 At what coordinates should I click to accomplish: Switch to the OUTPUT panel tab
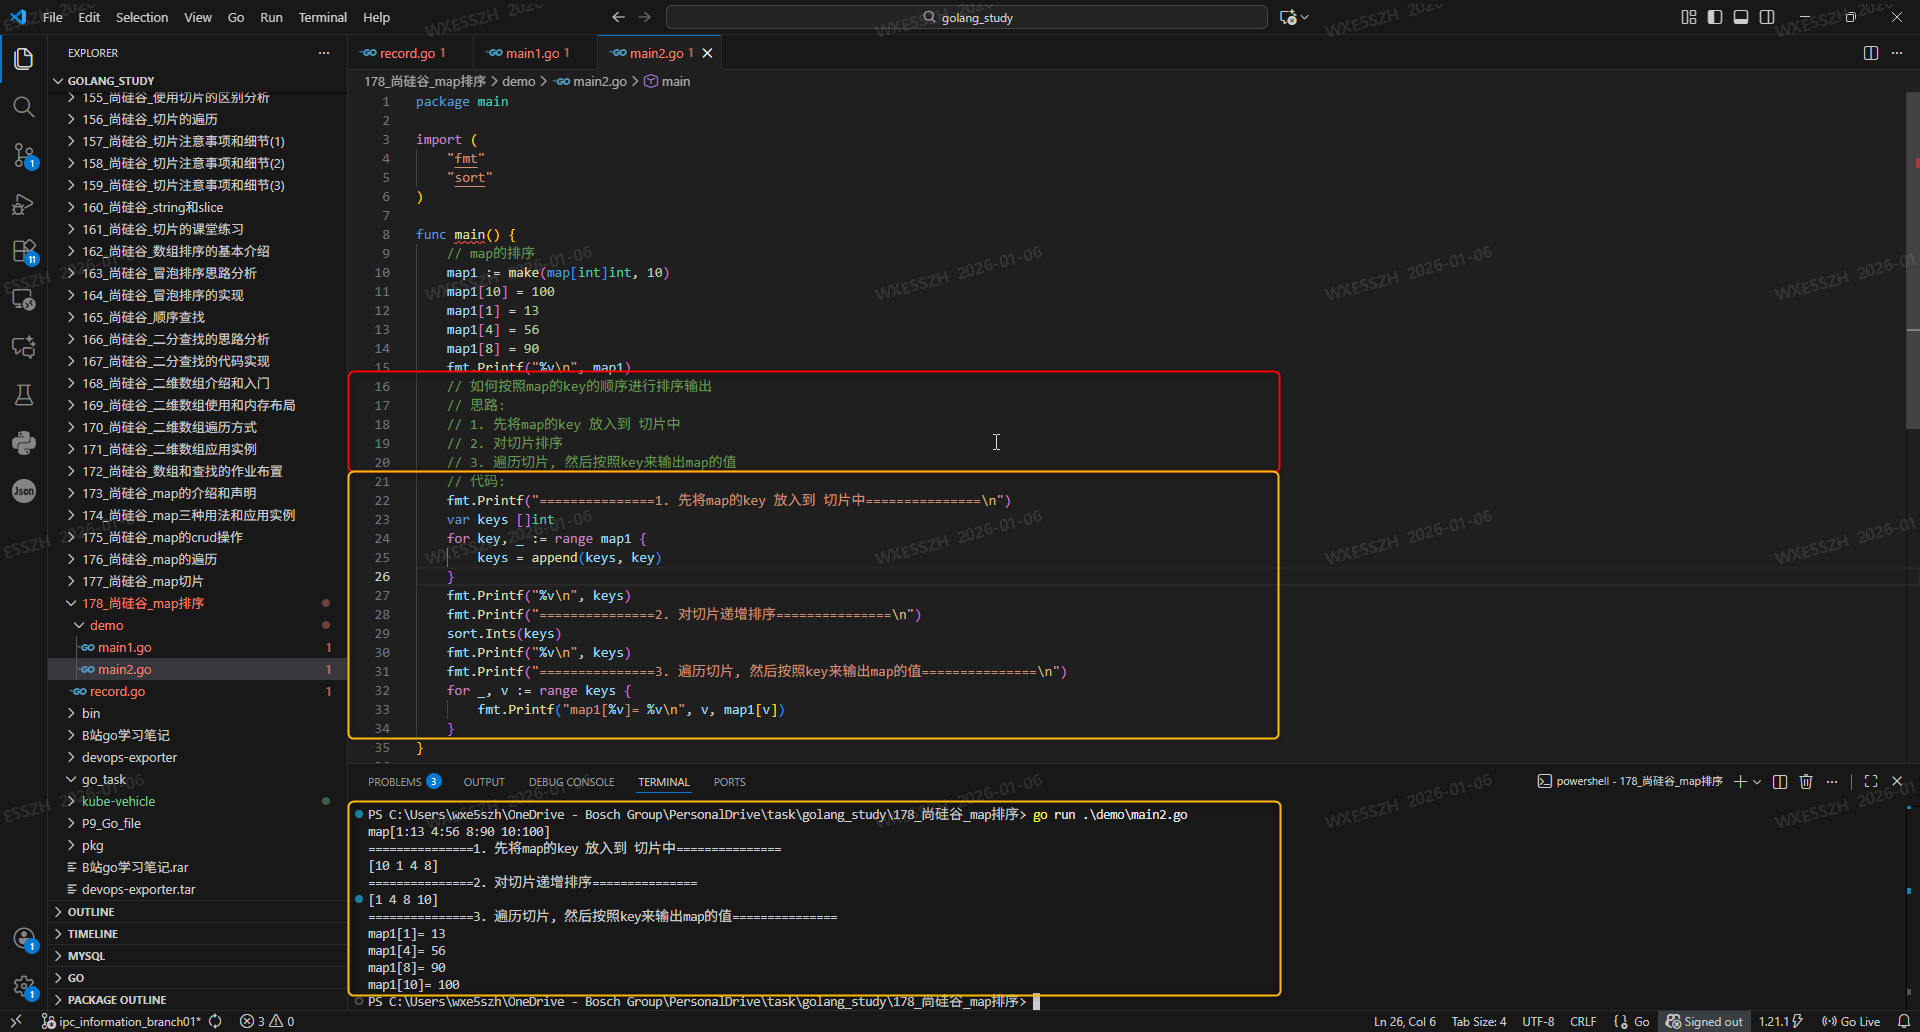(x=484, y=782)
